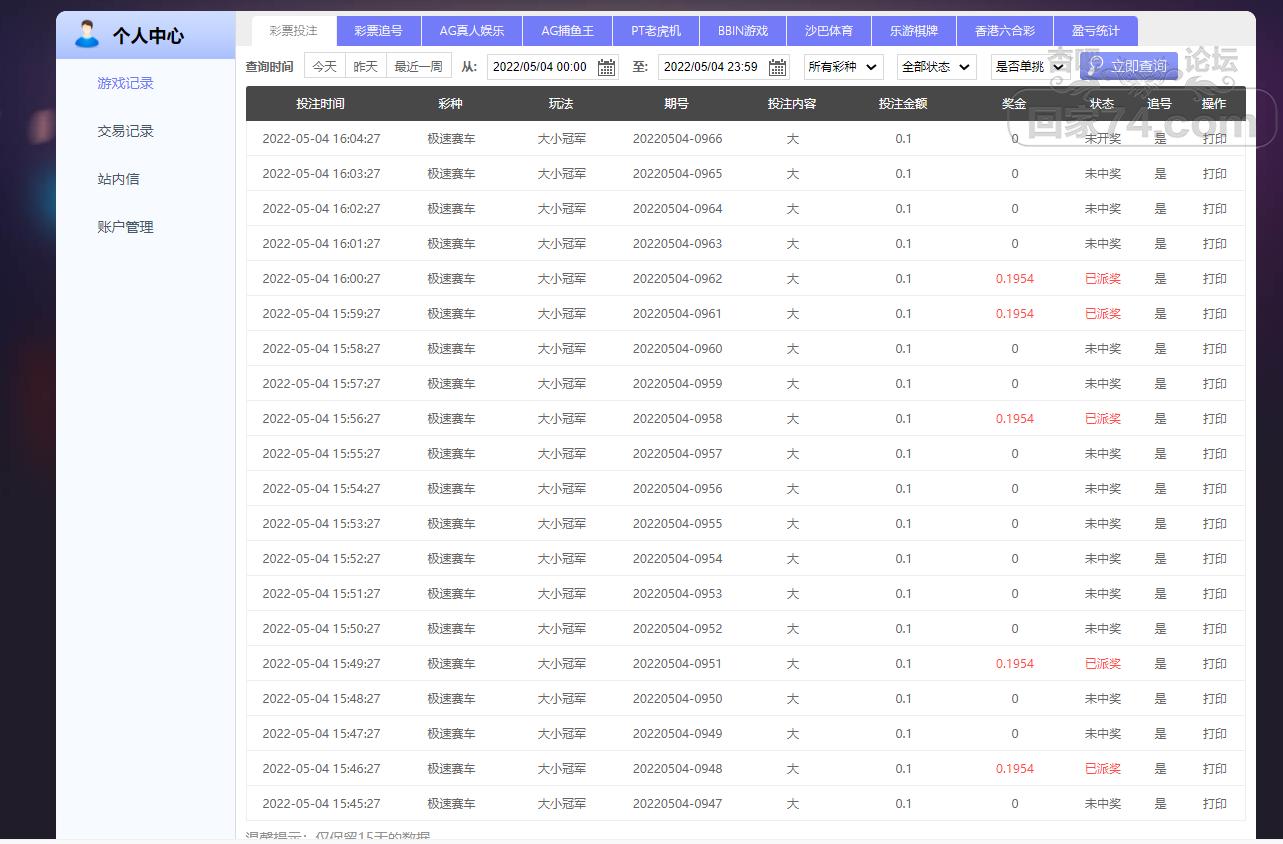Click 打印 for period 20220504-0962
Viewport: 1283px width, 844px height.
pyautogui.click(x=1214, y=279)
